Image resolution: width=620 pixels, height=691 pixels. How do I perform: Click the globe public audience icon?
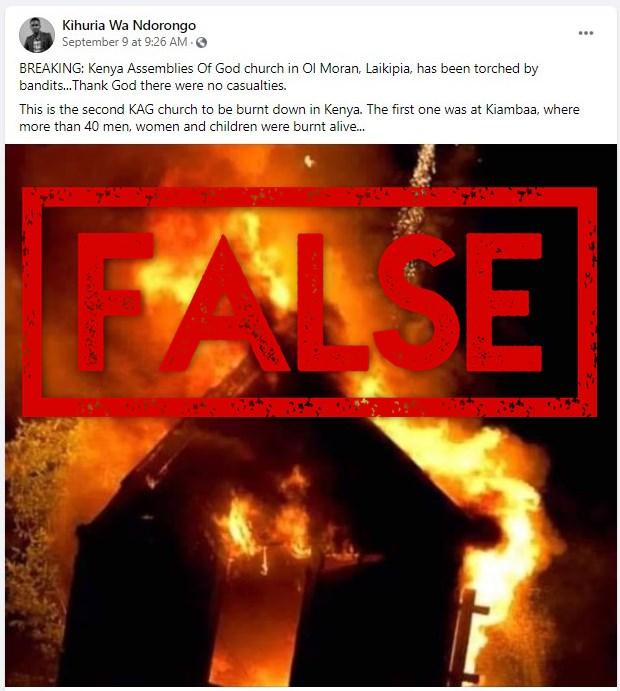[201, 42]
